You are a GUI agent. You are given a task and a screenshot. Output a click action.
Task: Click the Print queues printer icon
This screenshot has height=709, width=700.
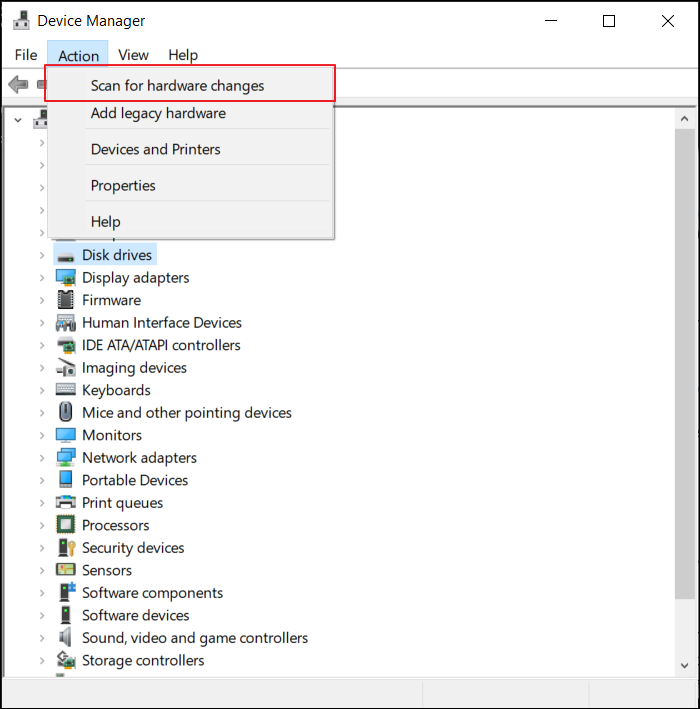(x=66, y=502)
